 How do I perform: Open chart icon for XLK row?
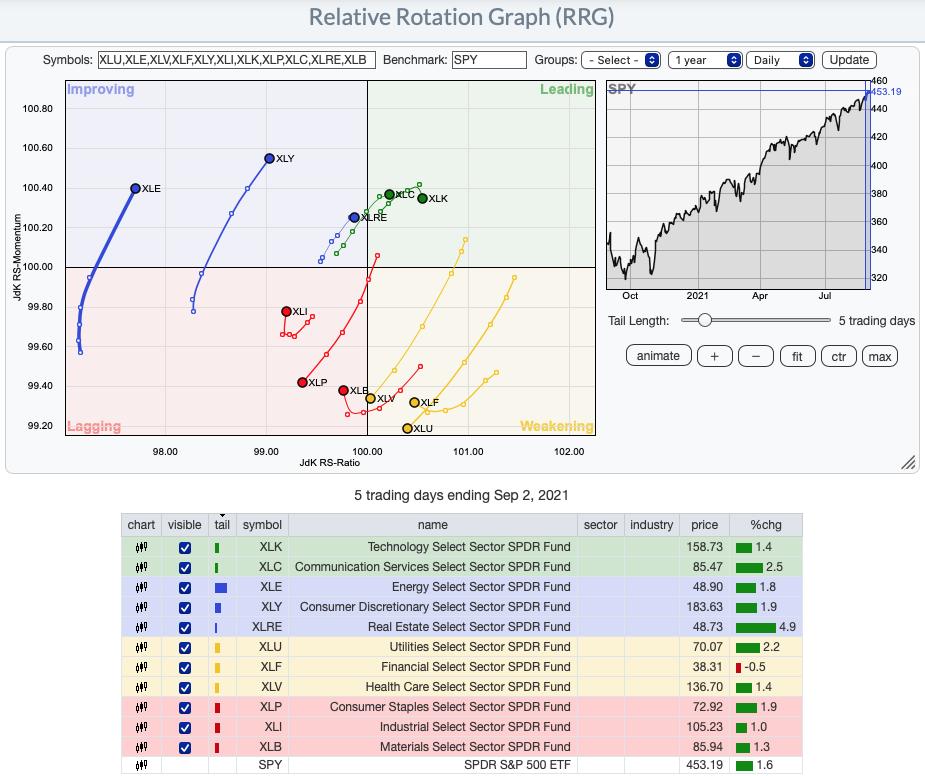[x=141, y=547]
